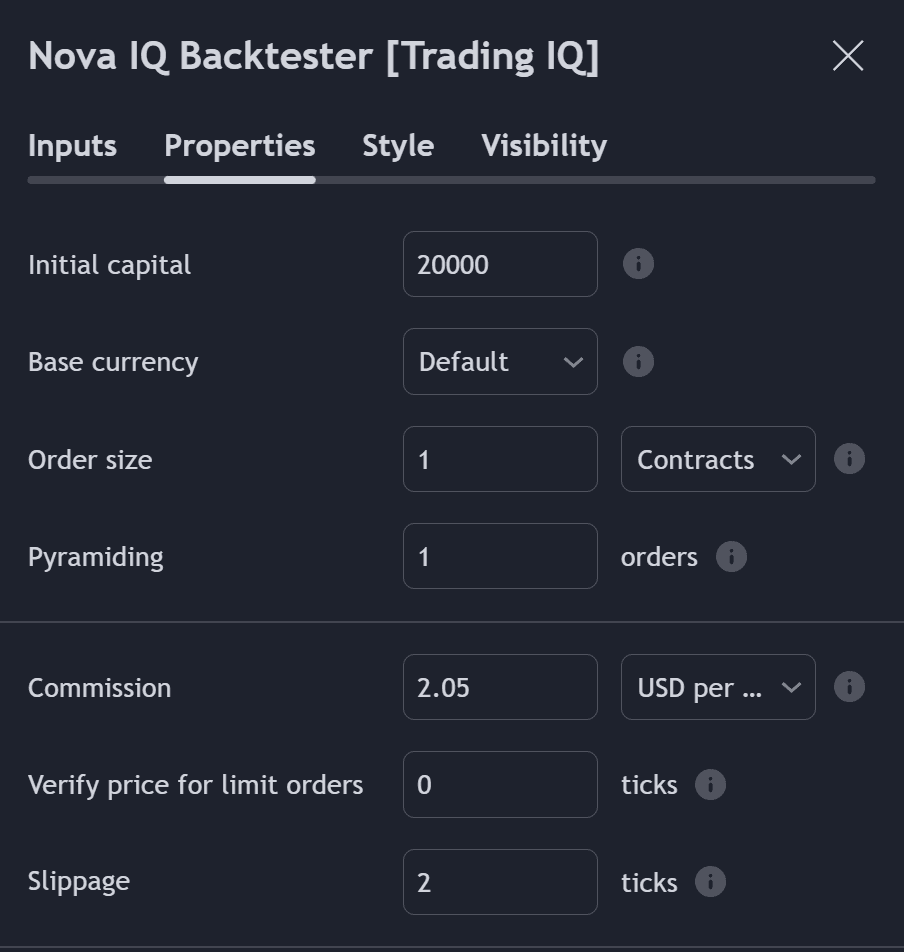Click the Commission info icon
The image size is (904, 952).
(849, 687)
